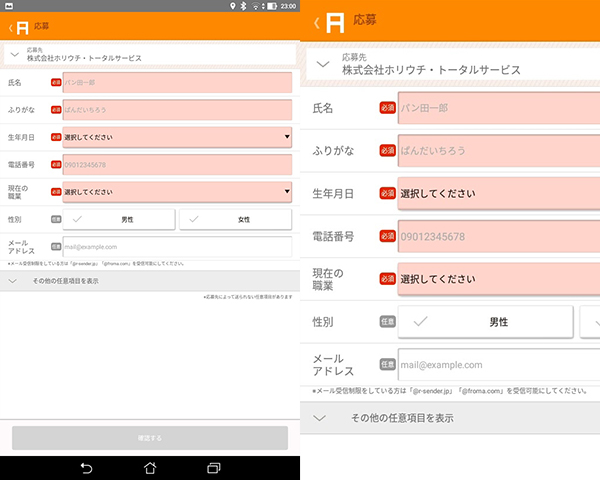Tap the greyed submit button at the form's bottom
The height and width of the screenshot is (480, 600).
coord(150,438)
